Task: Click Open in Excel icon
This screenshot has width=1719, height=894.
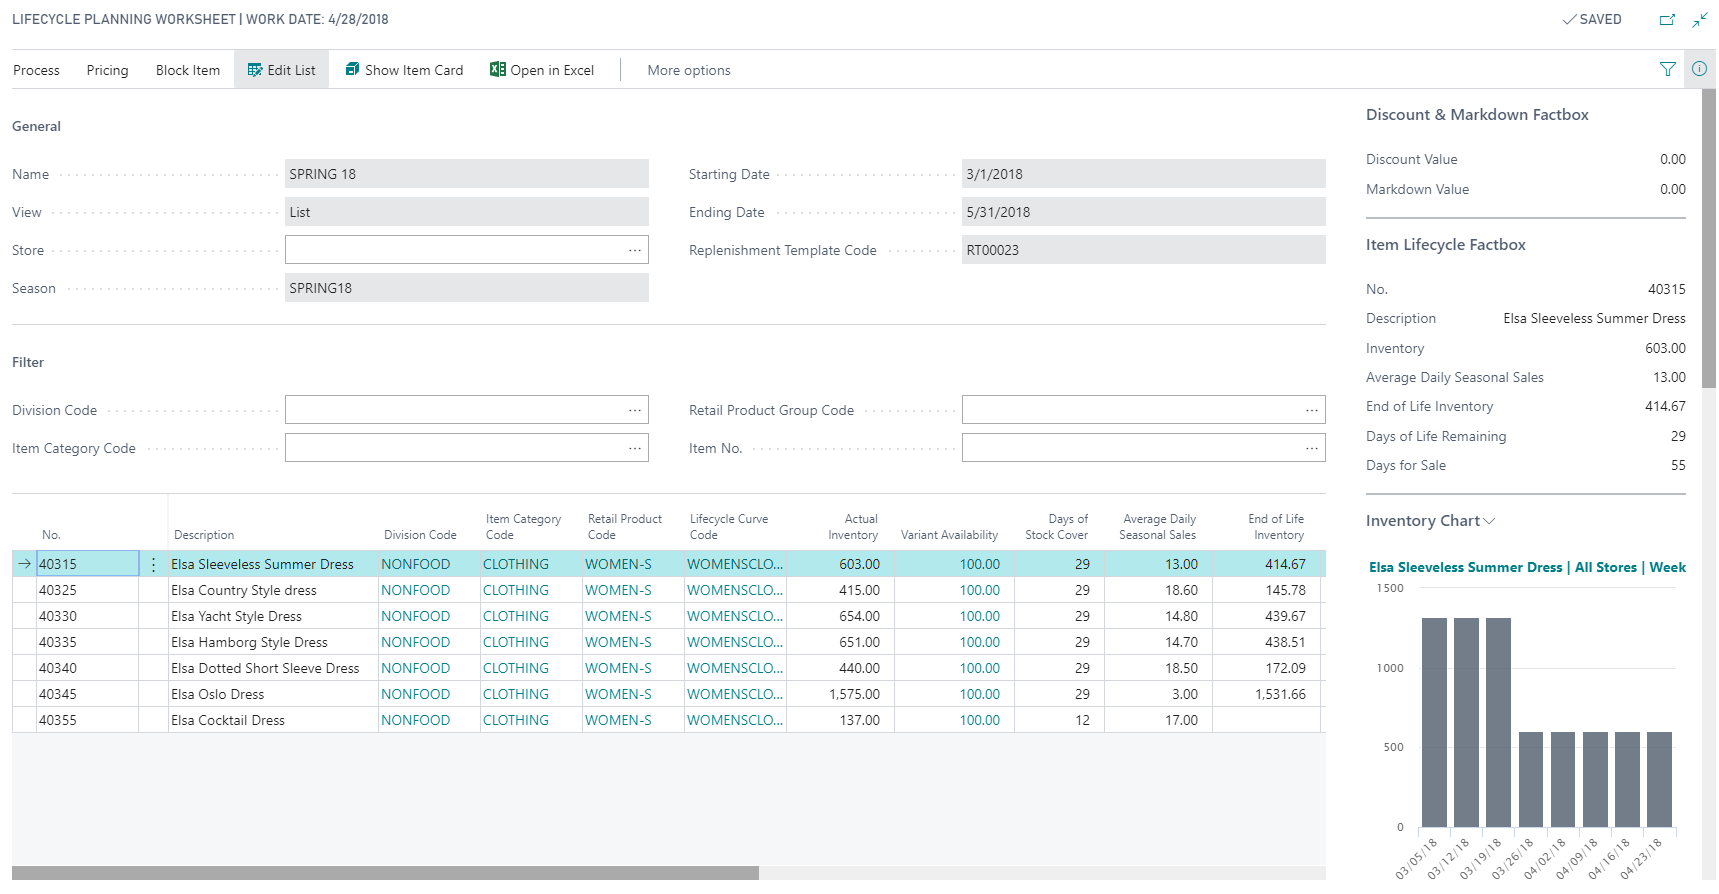Action: coord(497,70)
